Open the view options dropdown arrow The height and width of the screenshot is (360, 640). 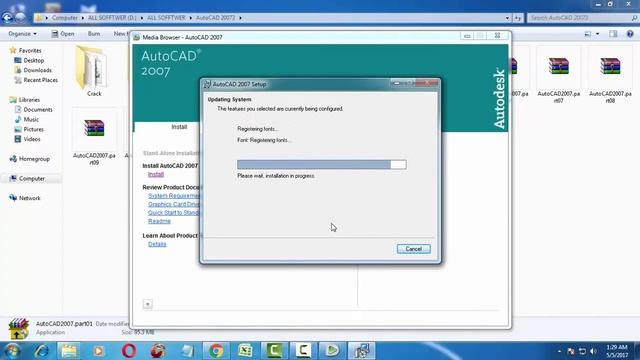(598, 33)
